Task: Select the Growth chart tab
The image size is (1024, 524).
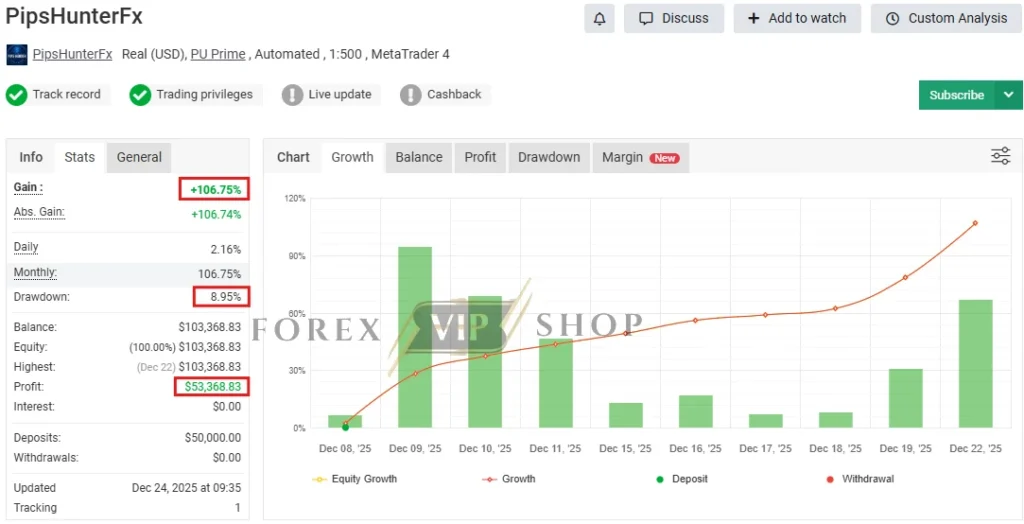Action: coord(353,157)
